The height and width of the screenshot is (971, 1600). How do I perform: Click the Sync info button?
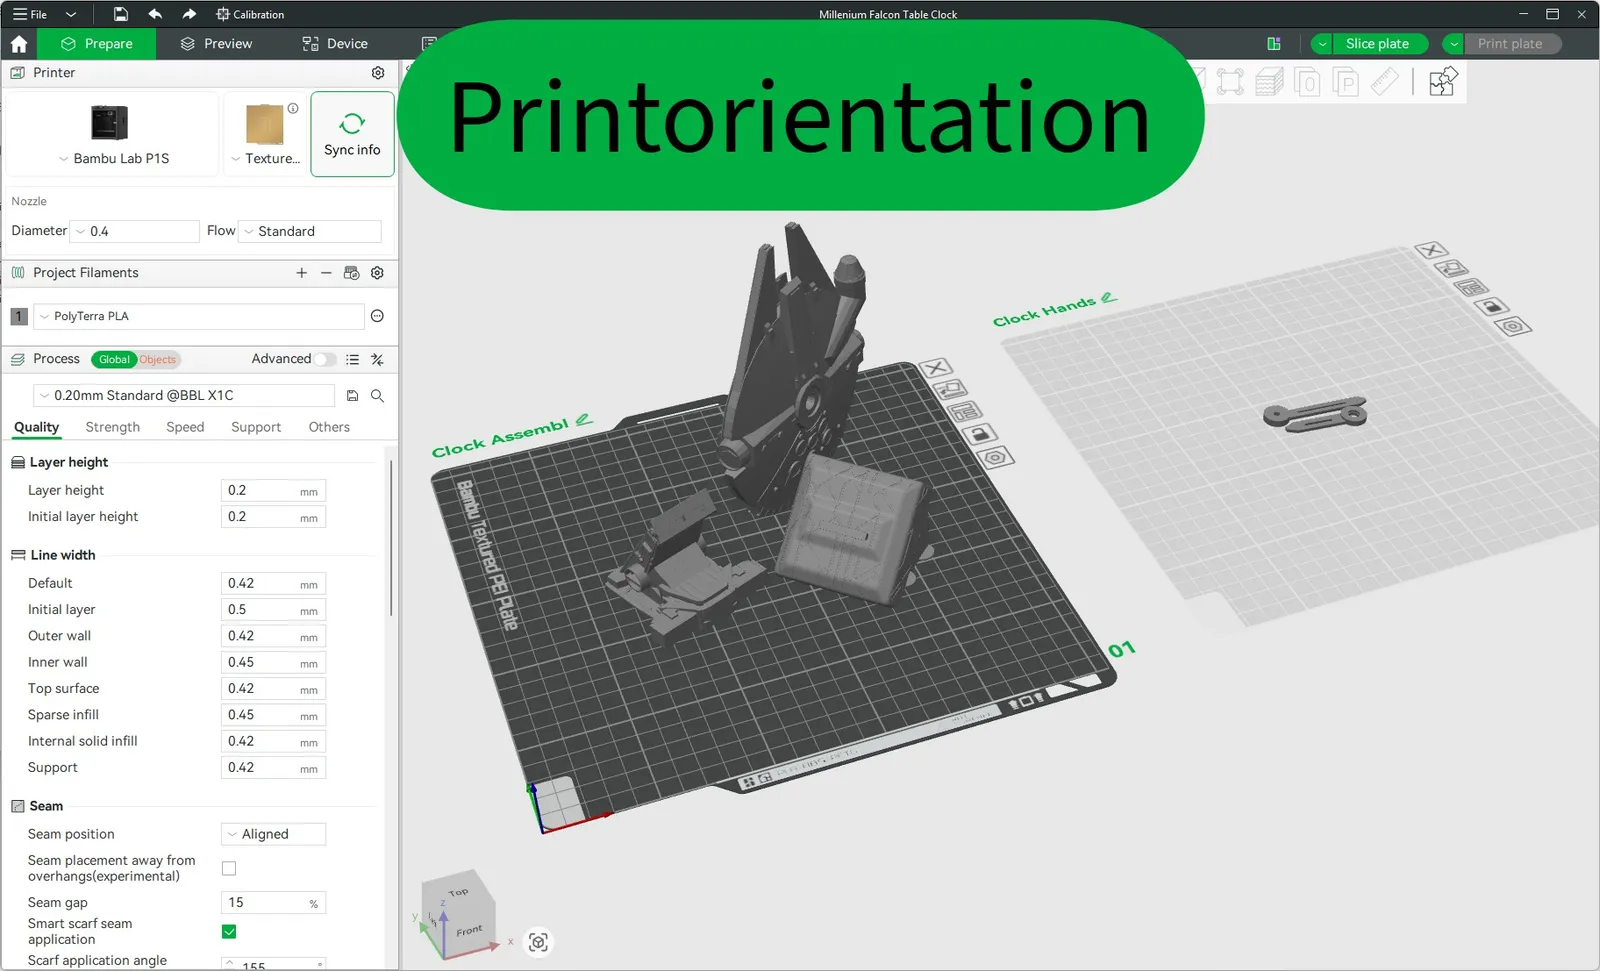pyautogui.click(x=352, y=134)
